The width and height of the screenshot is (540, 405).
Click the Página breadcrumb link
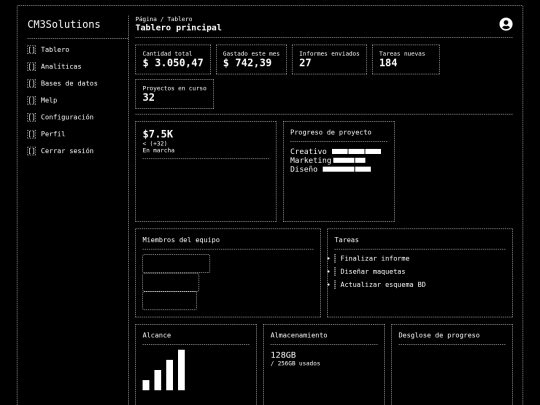pyautogui.click(x=146, y=19)
